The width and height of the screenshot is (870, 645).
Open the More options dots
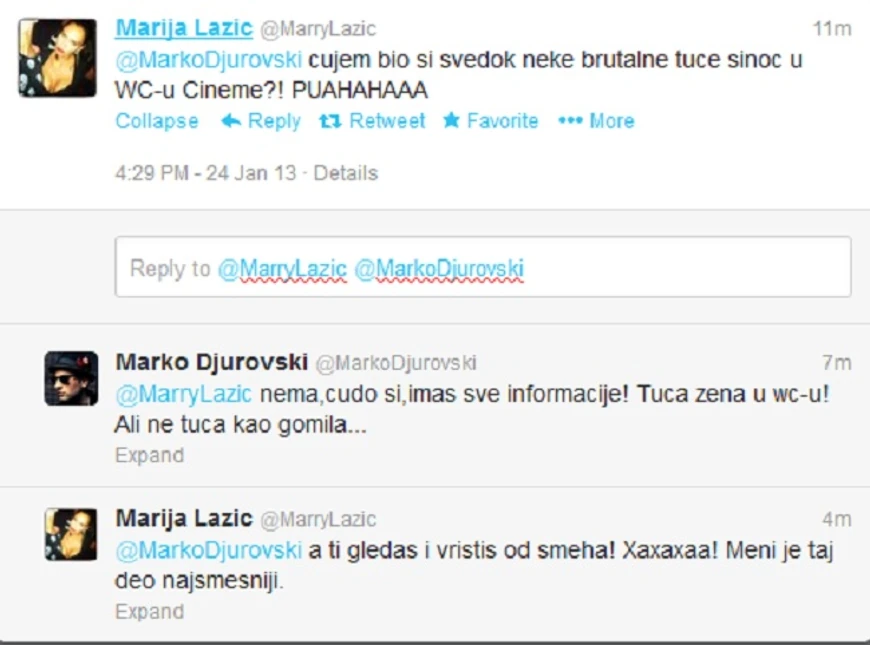[x=570, y=120]
